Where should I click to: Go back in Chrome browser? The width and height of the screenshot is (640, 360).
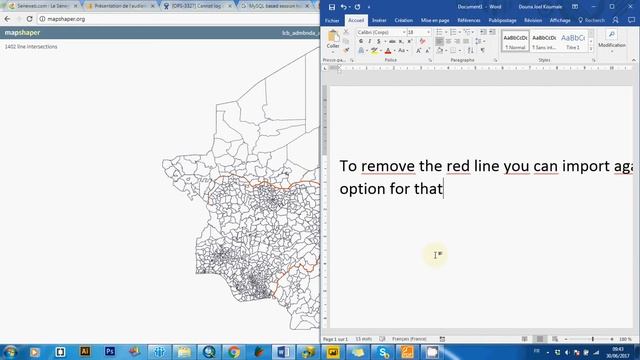[7, 19]
